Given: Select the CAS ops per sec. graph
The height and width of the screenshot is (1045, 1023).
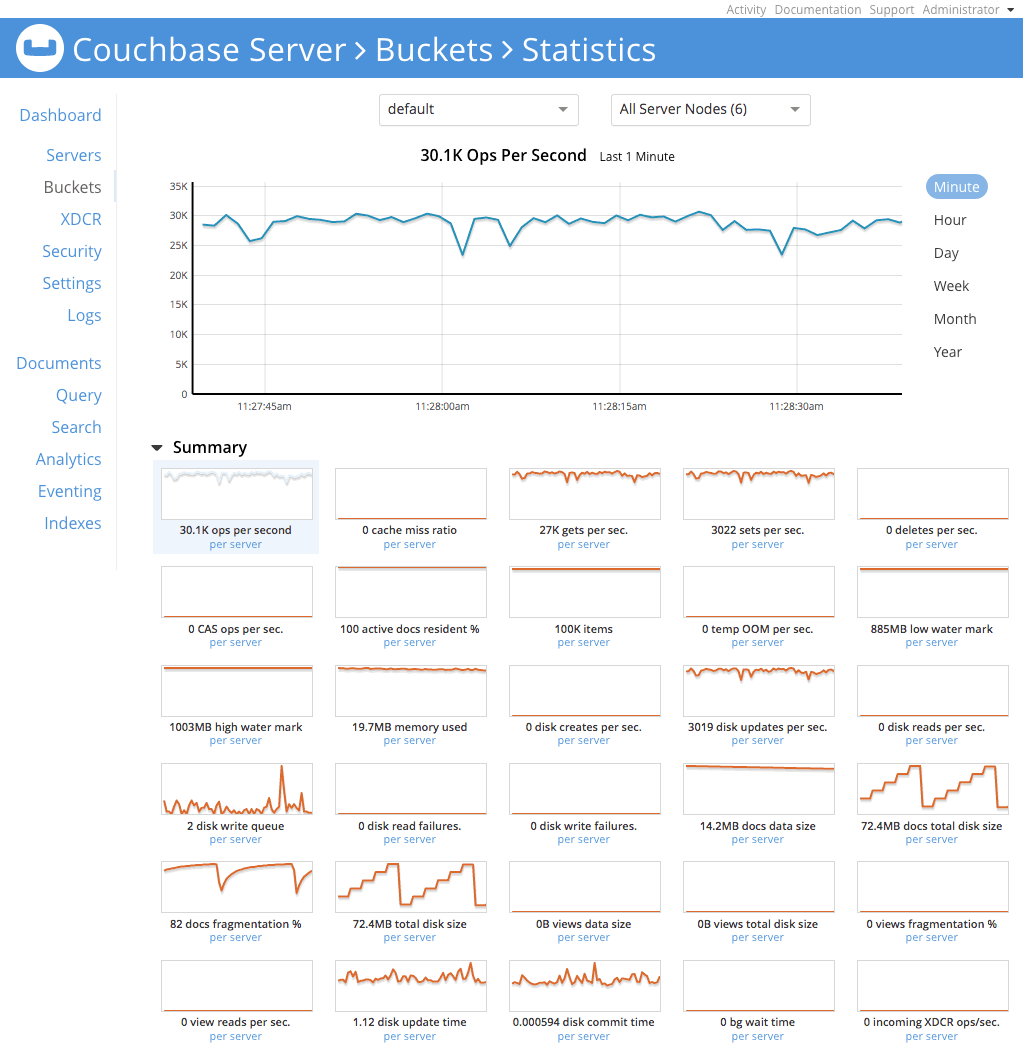Looking at the screenshot, I should click(237, 592).
